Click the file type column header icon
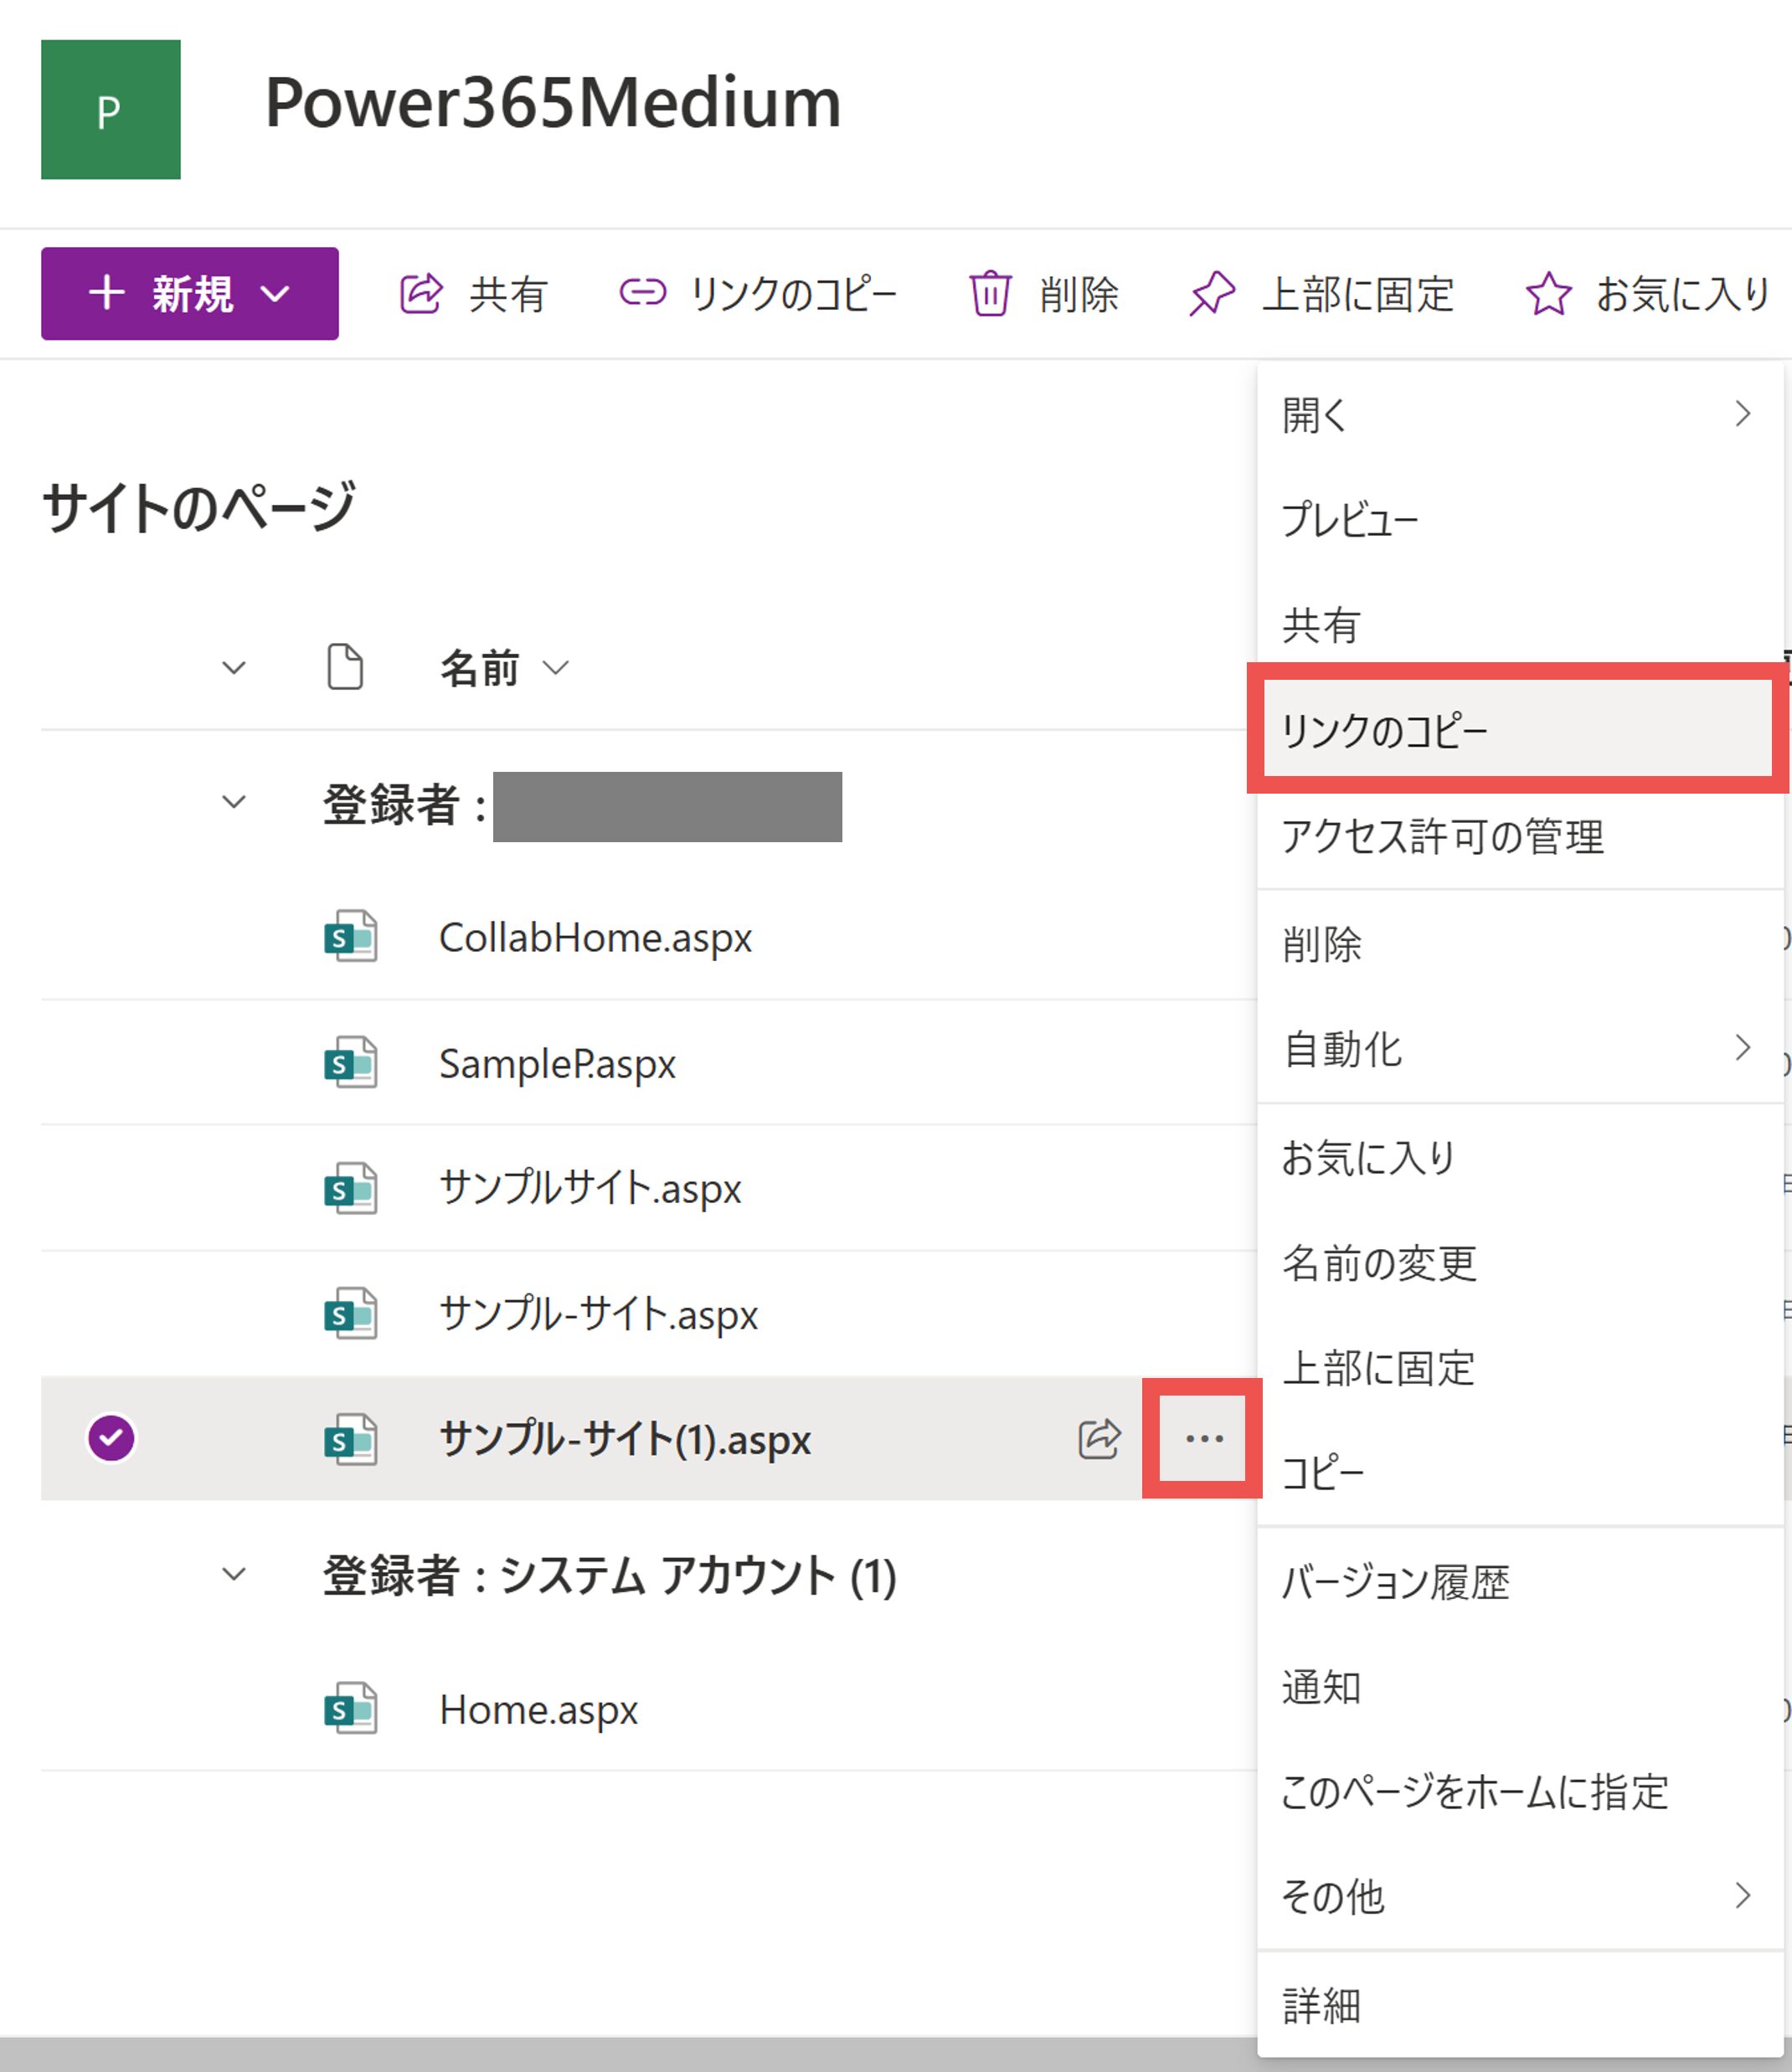The width and height of the screenshot is (1792, 2072). point(345,667)
